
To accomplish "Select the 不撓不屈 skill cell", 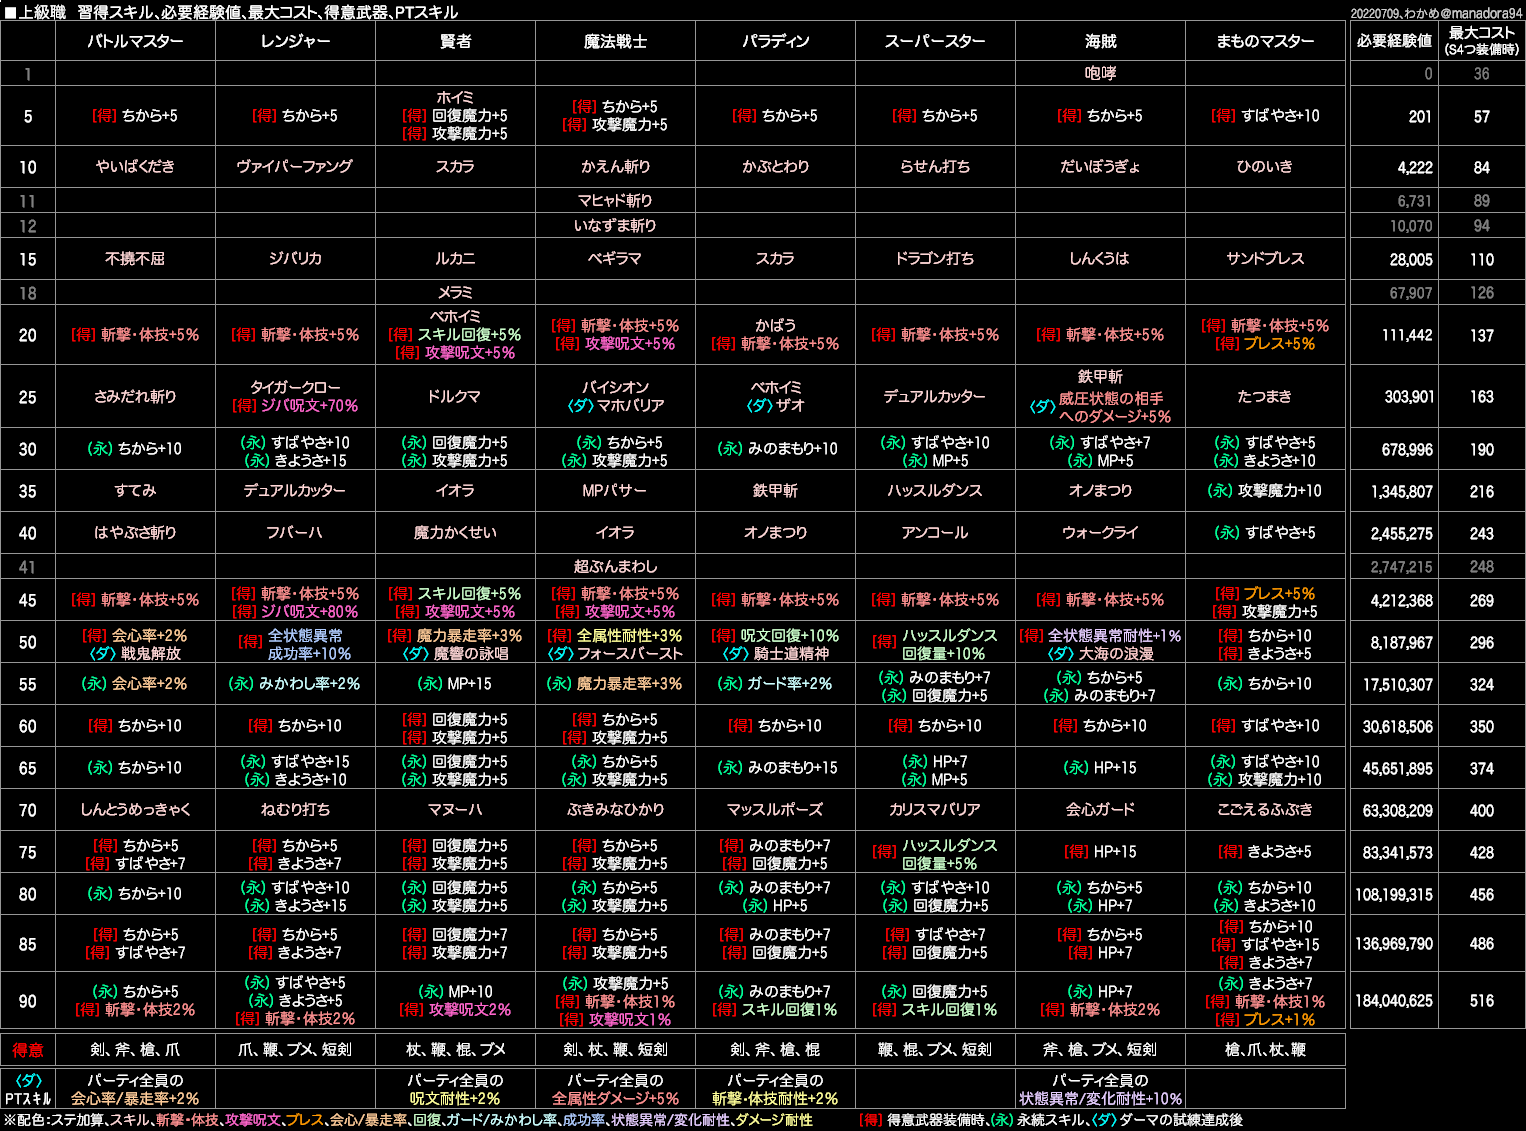I will pyautogui.click(x=135, y=259).
